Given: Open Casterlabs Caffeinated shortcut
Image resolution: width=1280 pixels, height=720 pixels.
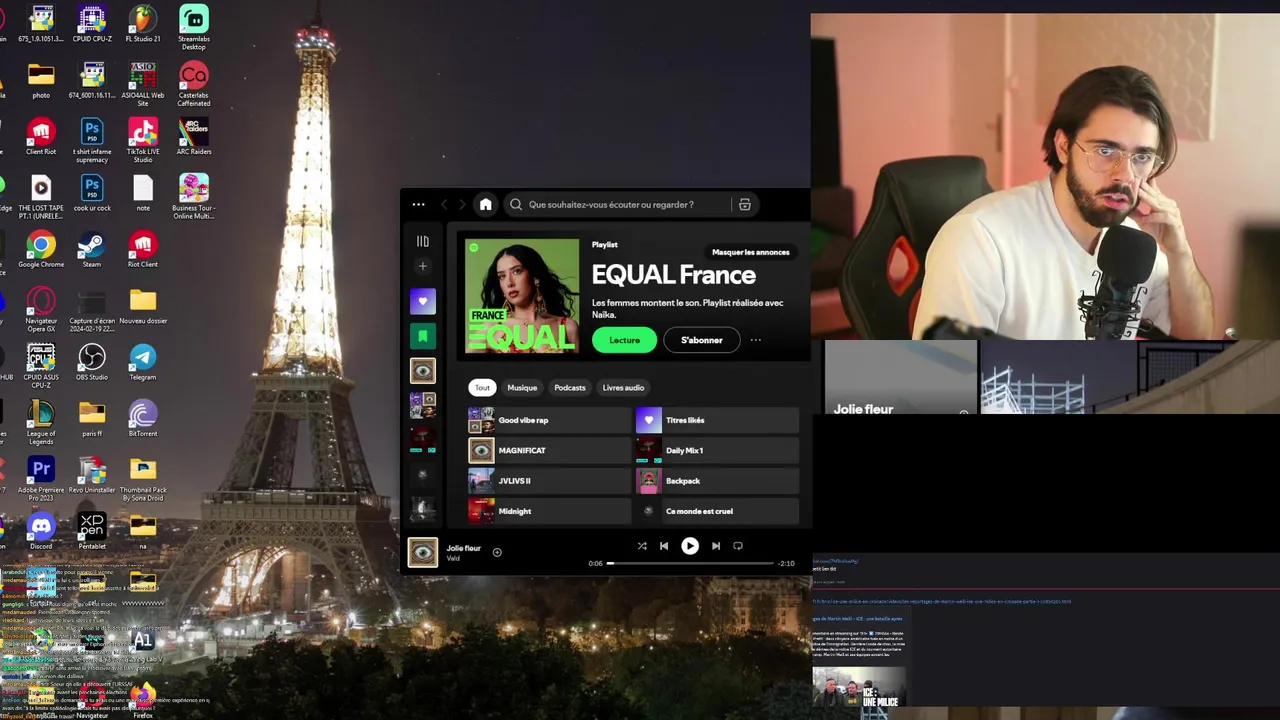Looking at the screenshot, I should click(x=194, y=84).
